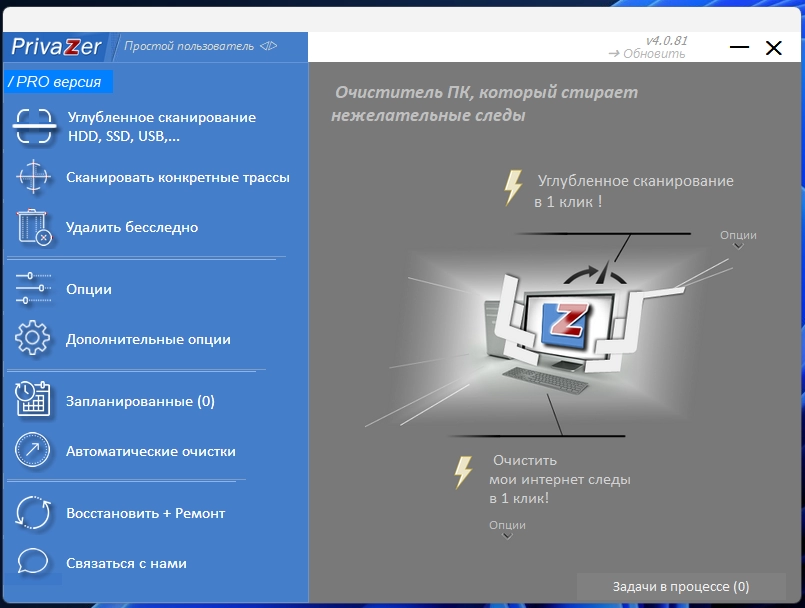Open Дополнительные опции

148,339
